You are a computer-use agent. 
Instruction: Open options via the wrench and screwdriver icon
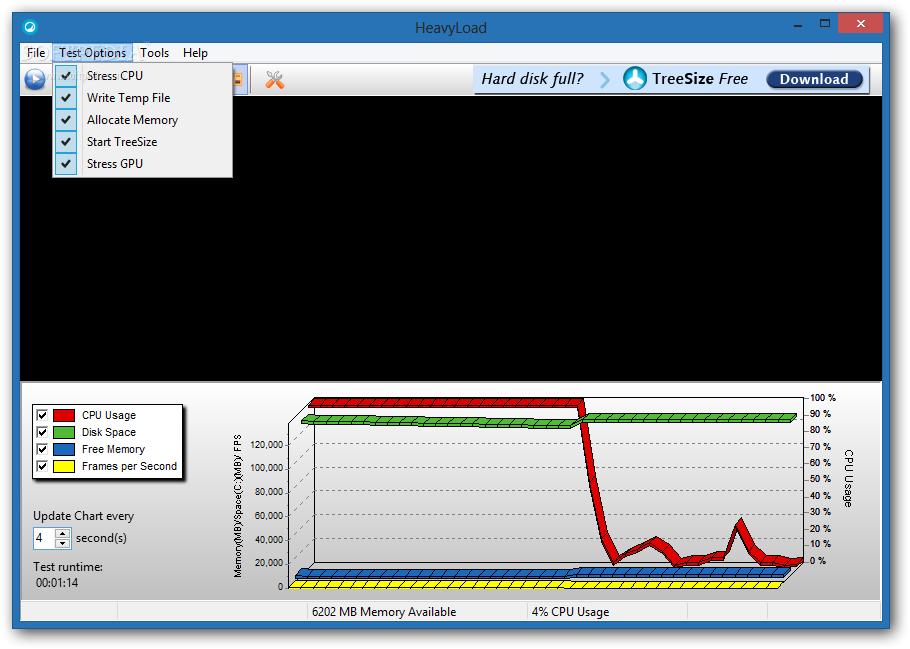click(275, 80)
